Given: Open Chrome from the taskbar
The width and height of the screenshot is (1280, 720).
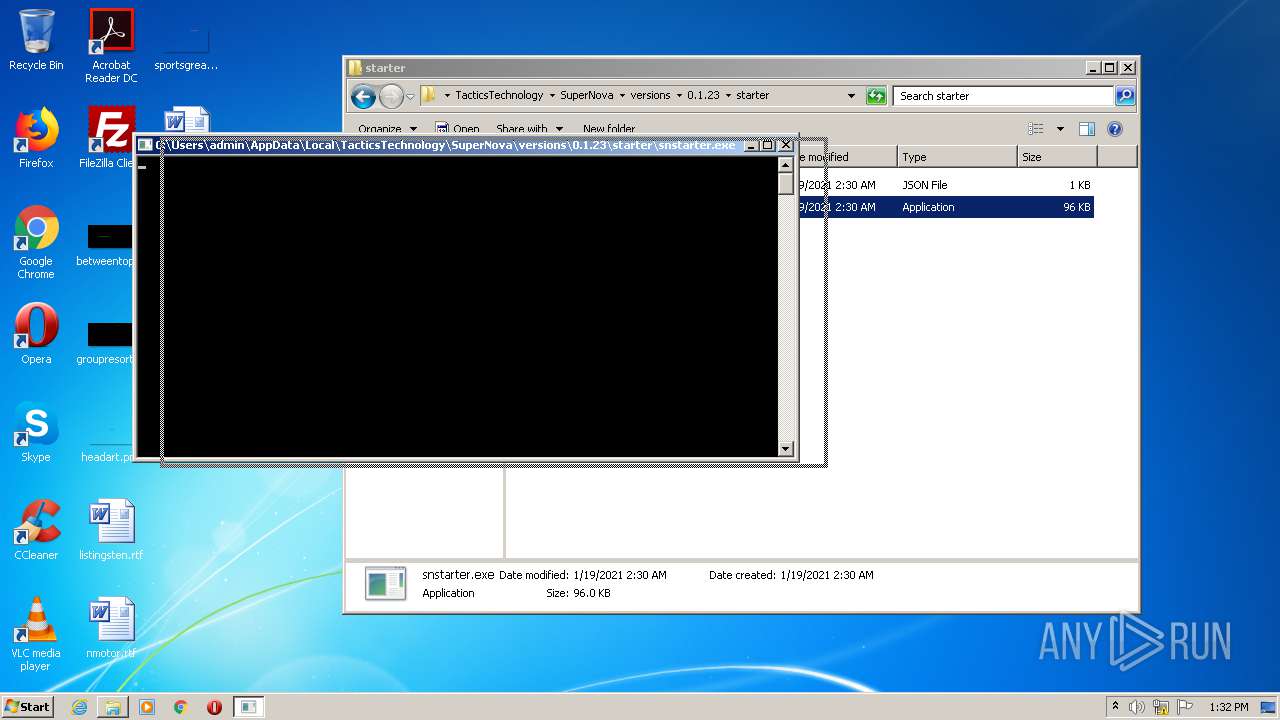Looking at the screenshot, I should pos(181,707).
